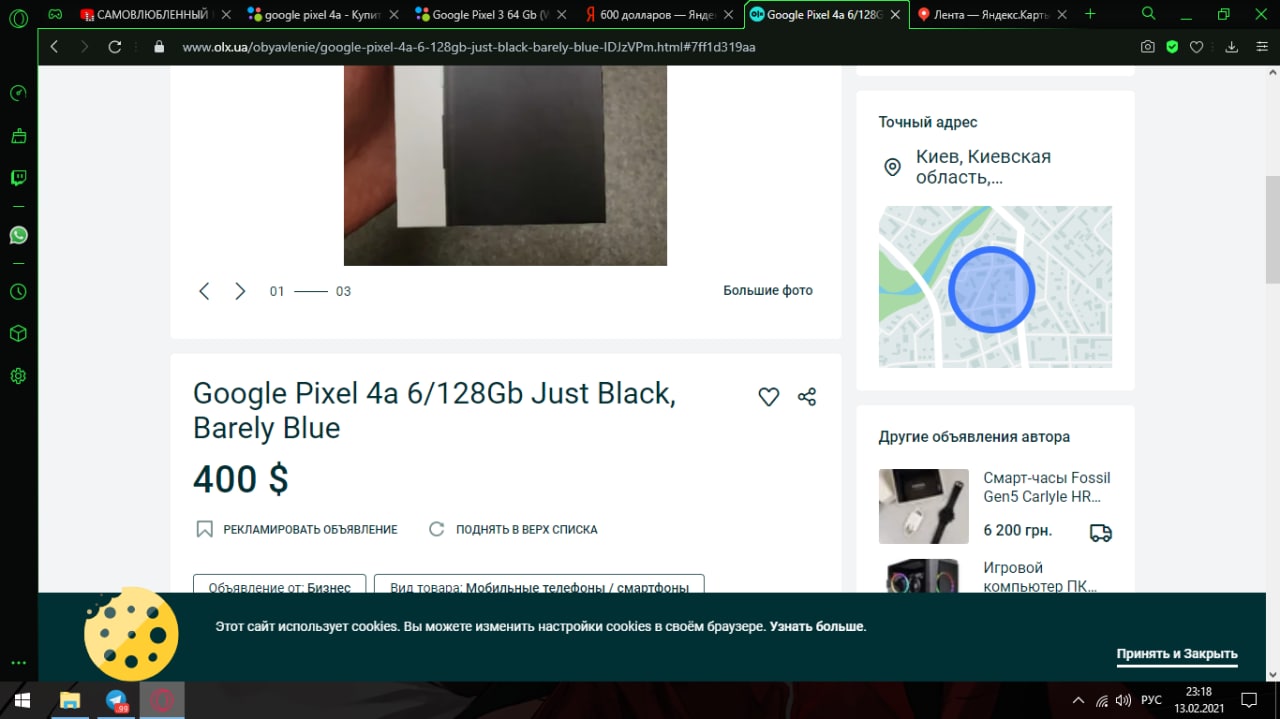Show hidden tray icons chevron
Viewport: 1280px width, 719px height.
[x=1078, y=700]
